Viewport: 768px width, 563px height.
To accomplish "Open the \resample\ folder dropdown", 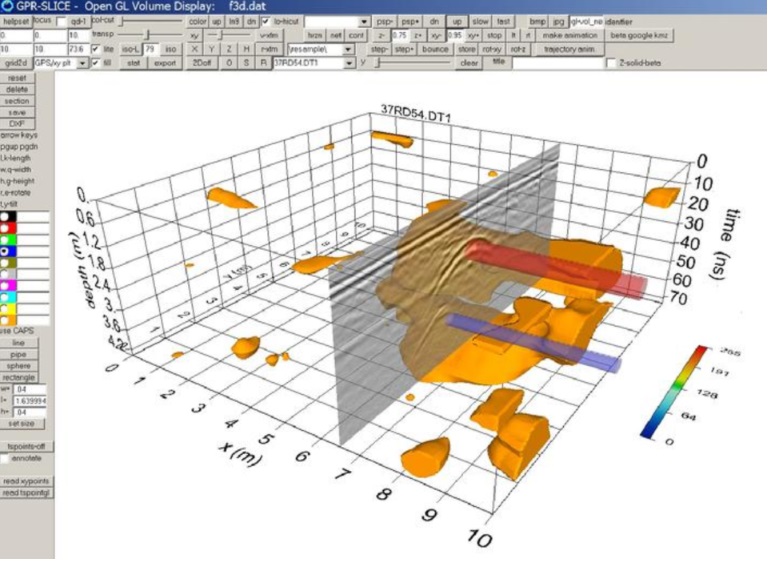I will pos(347,49).
